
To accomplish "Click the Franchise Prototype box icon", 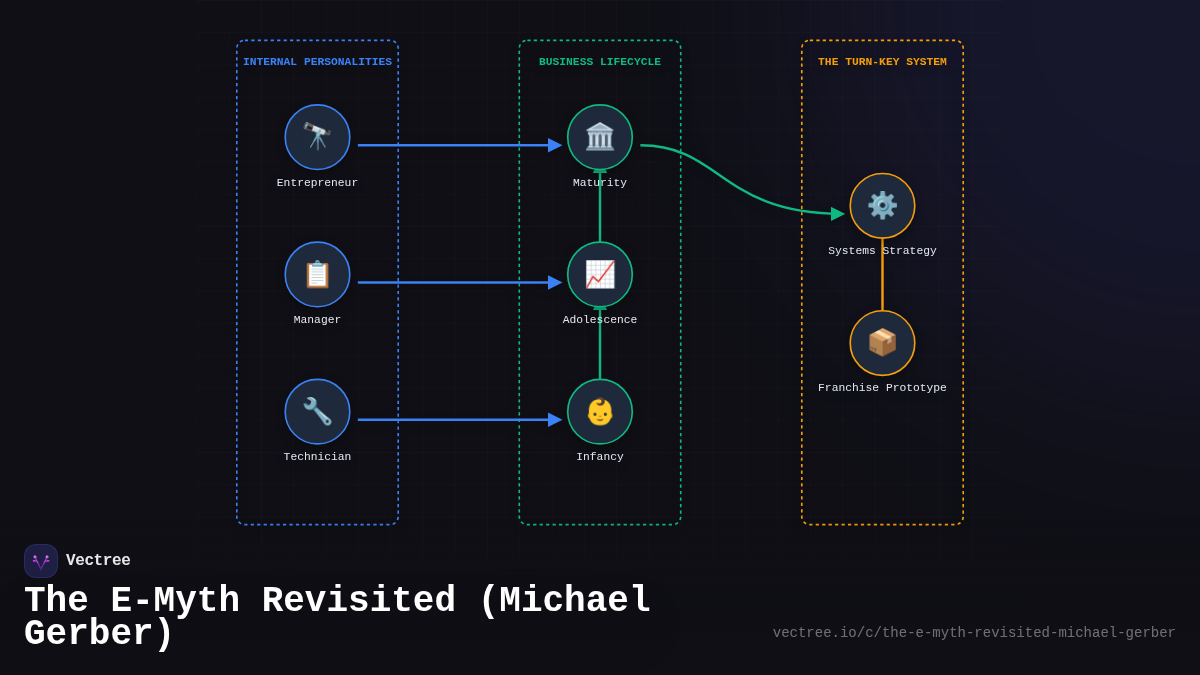I will 882,342.
